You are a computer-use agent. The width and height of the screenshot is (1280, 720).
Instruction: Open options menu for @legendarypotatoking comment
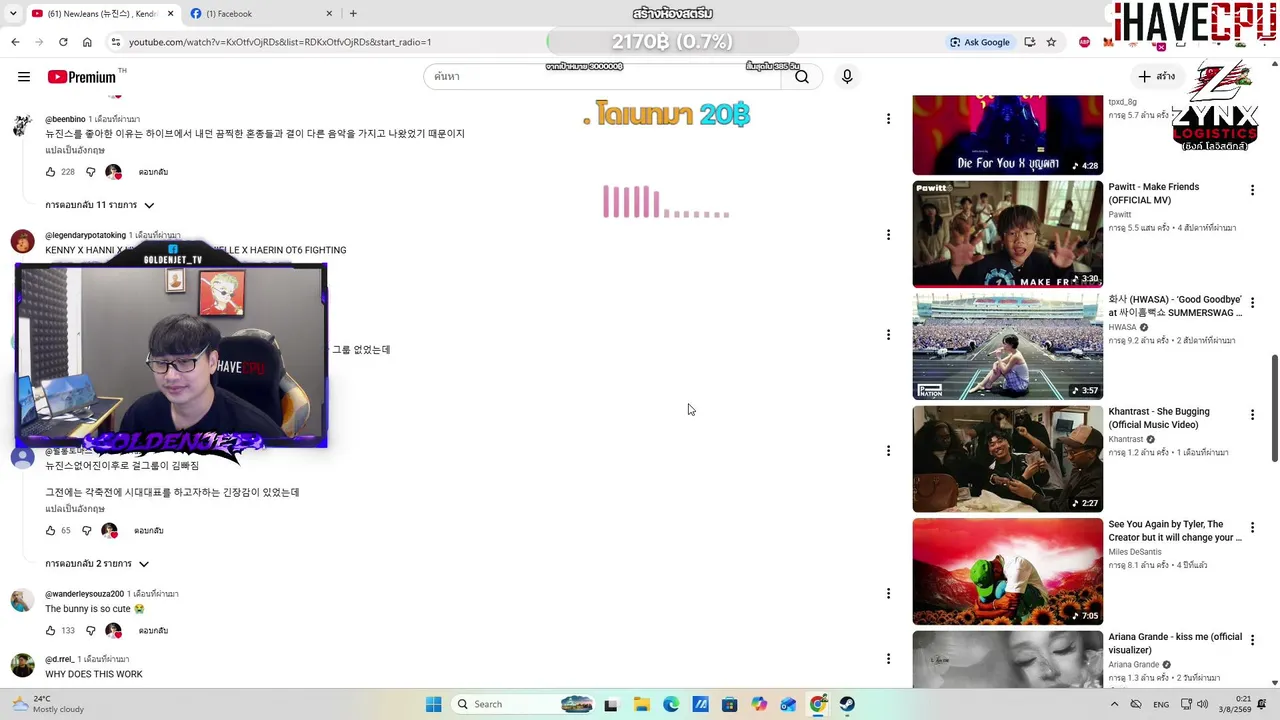pyautogui.click(x=888, y=235)
